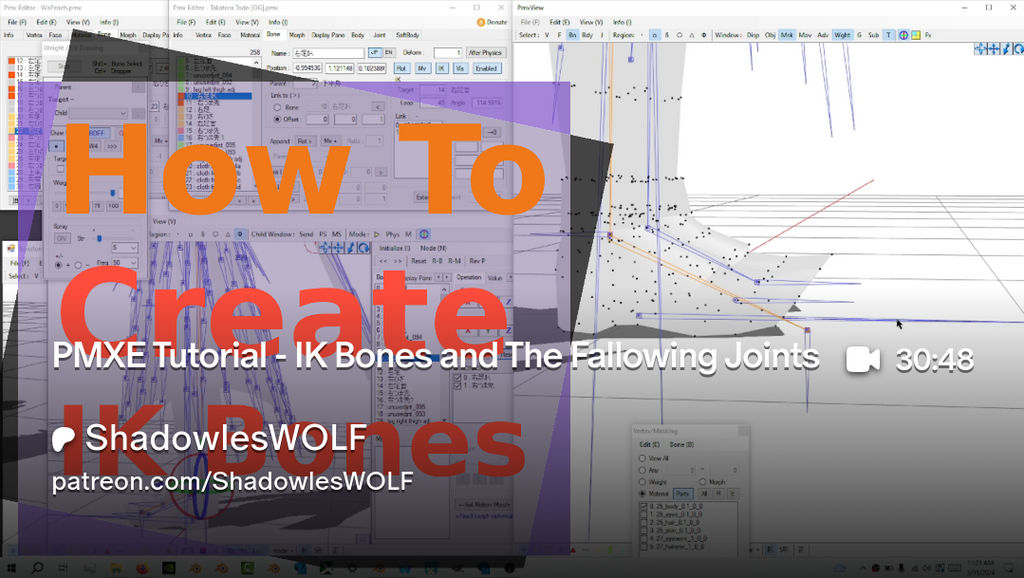Image resolution: width=1024 pixels, height=578 pixels.
Task: Open the Obj window from PmxView toolbar
Action: point(770,35)
